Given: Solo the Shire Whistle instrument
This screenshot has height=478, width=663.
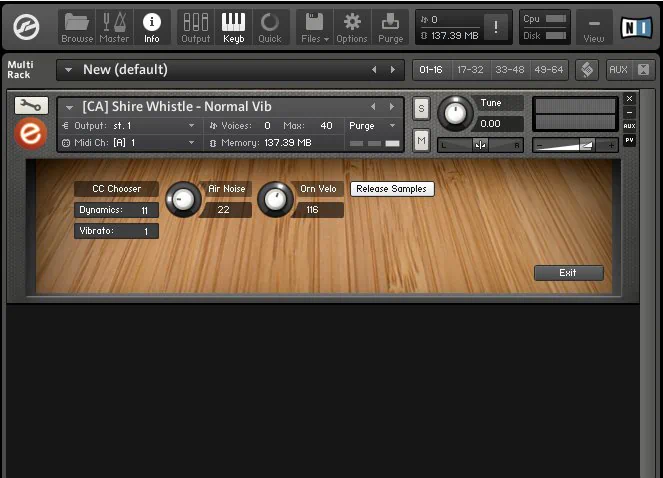Looking at the screenshot, I should (x=421, y=109).
